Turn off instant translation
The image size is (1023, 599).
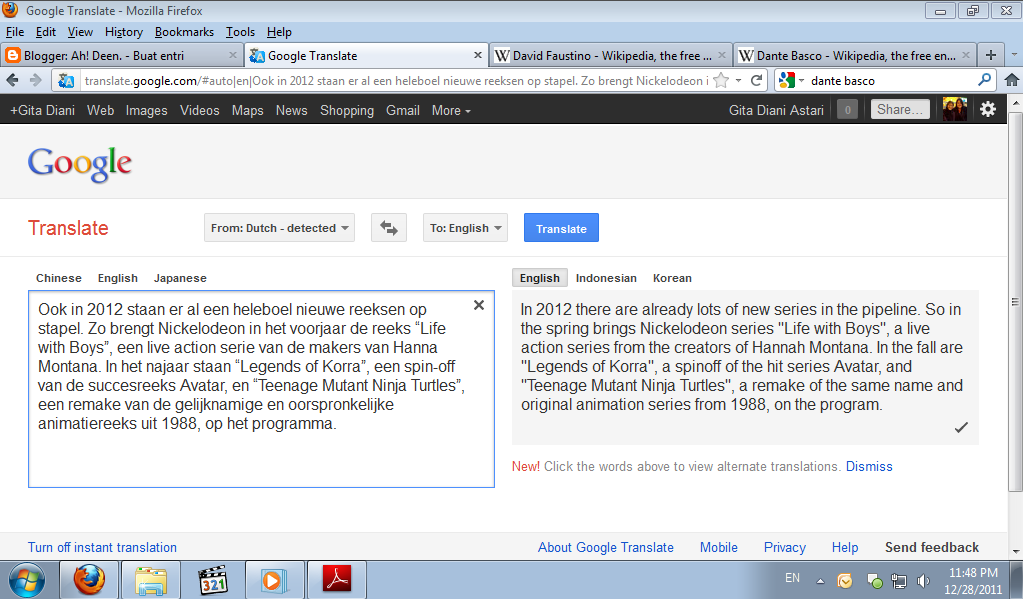[x=101, y=547]
